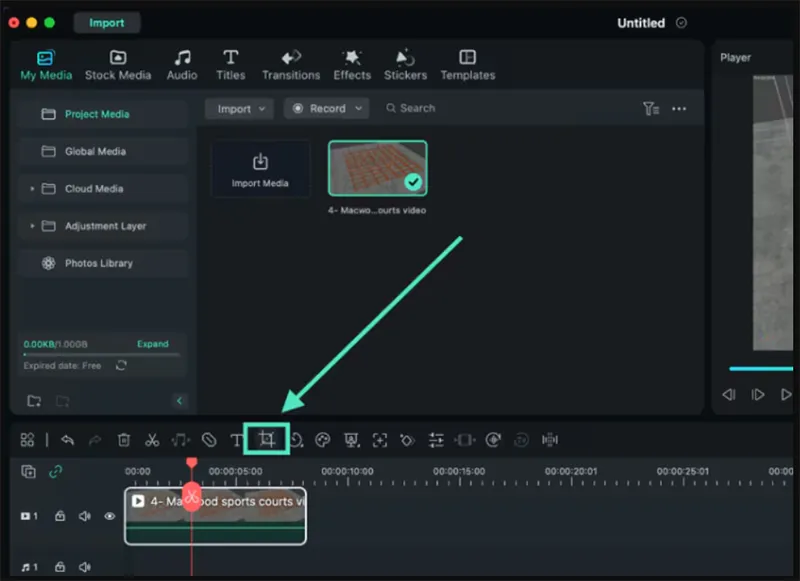The image size is (800, 581).
Task: Open the Import dropdown in the media panel
Action: pos(238,108)
